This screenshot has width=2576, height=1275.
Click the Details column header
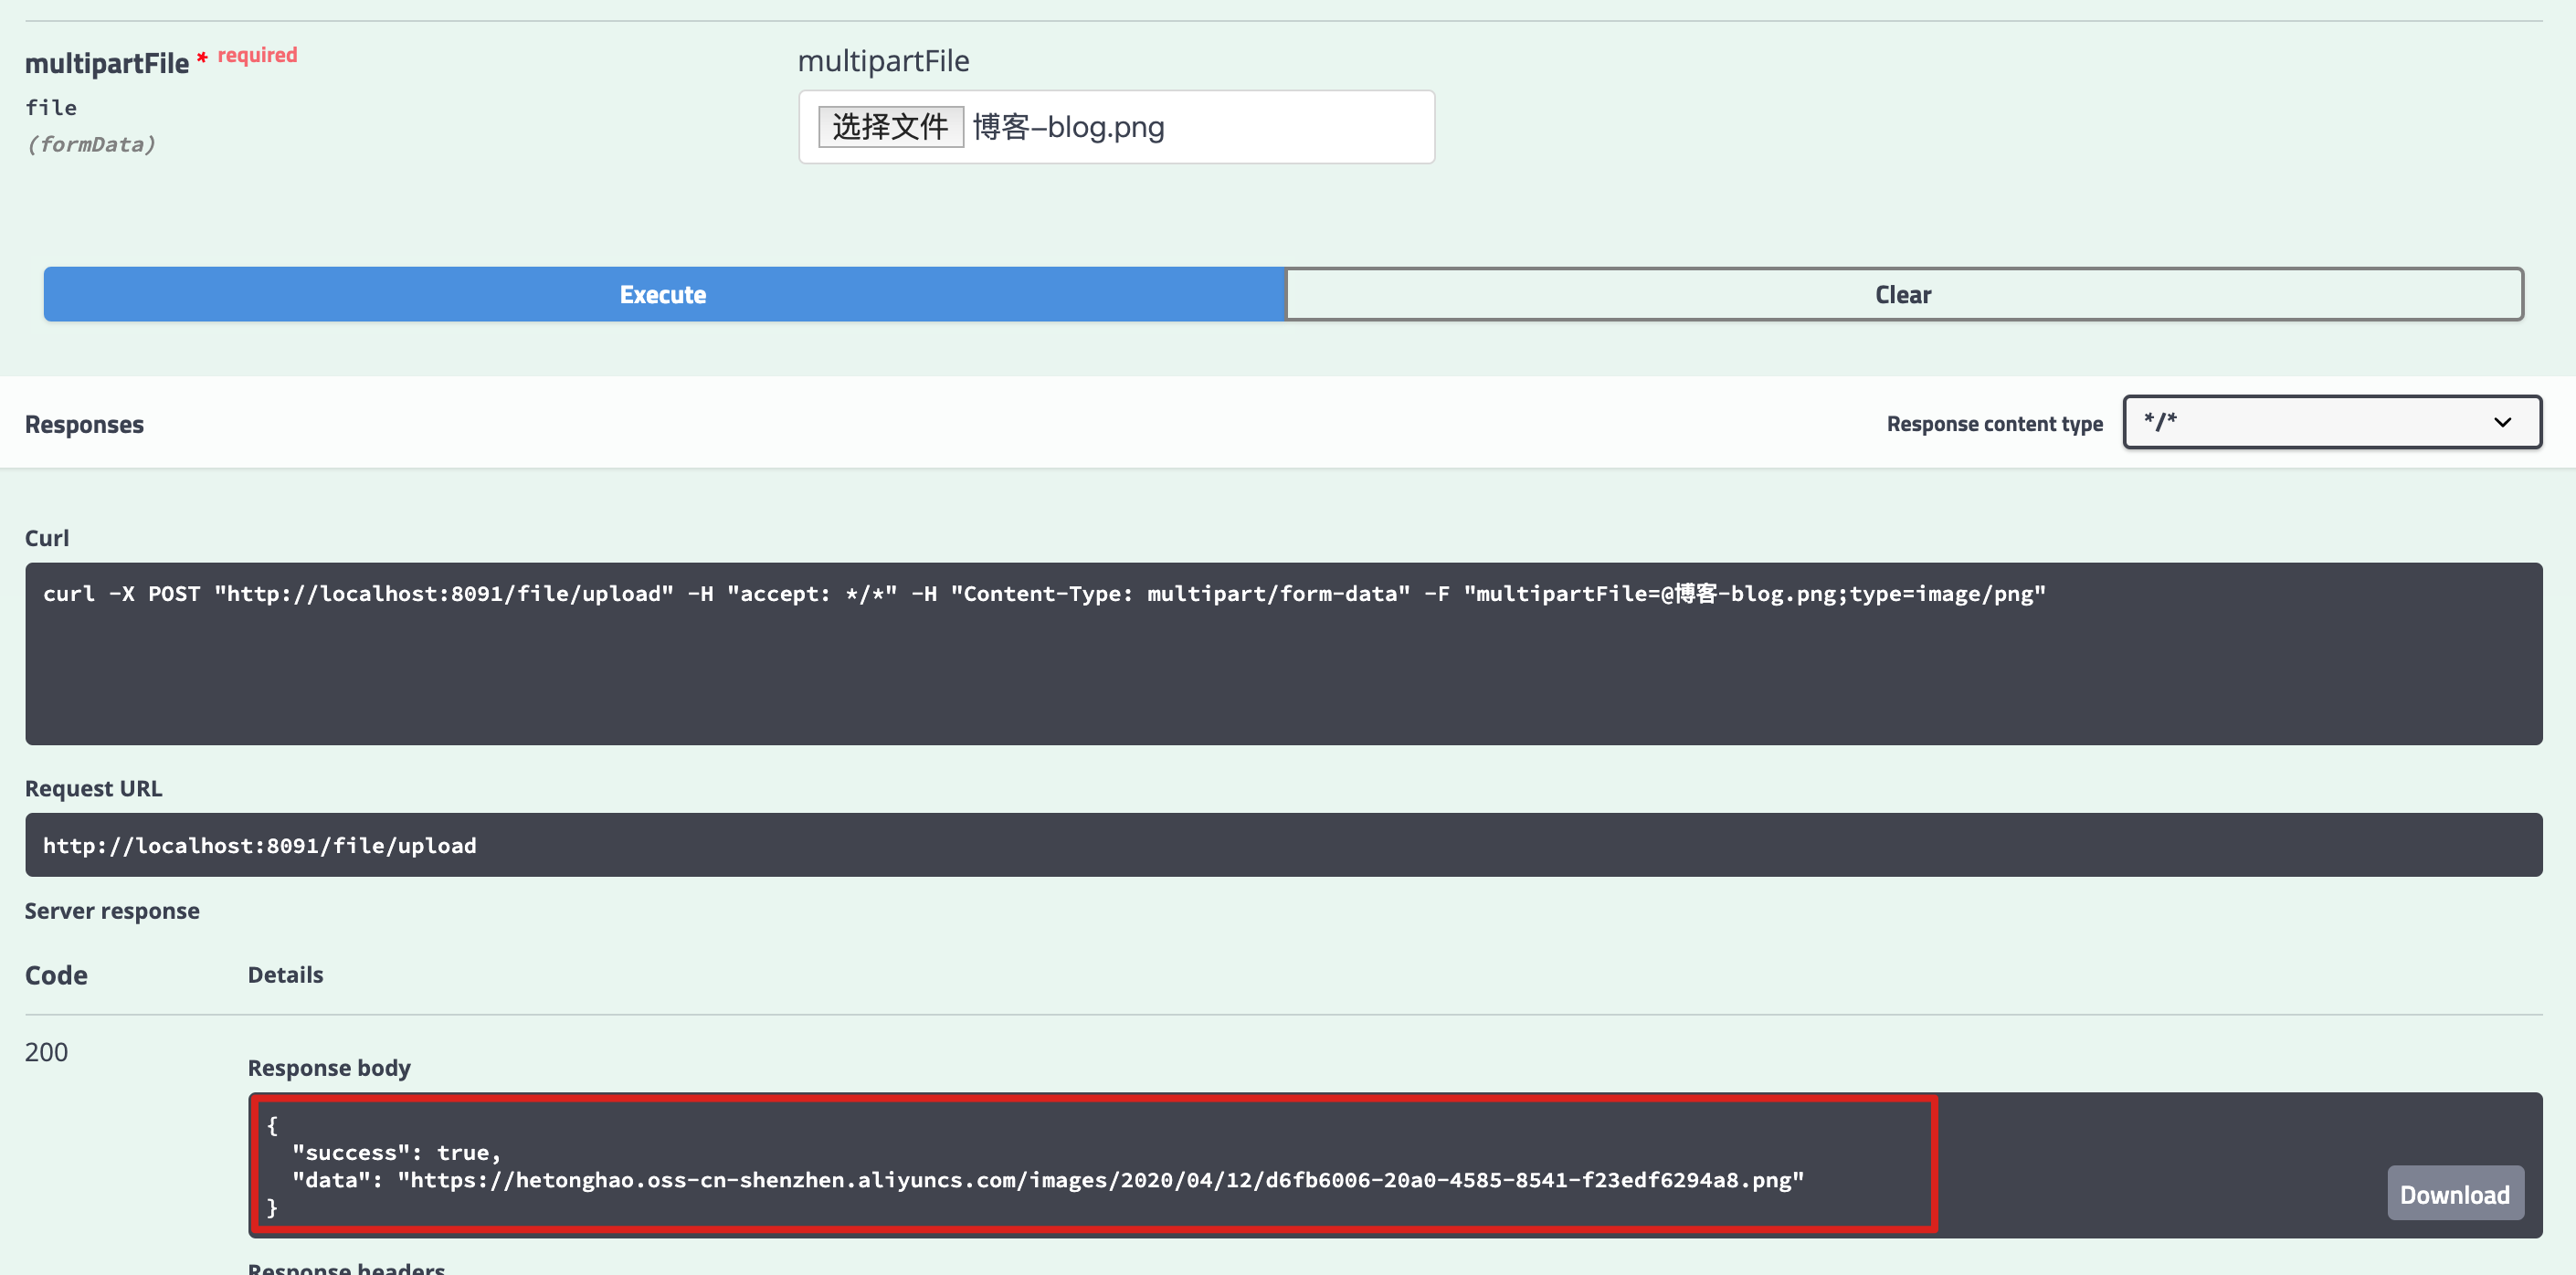[285, 974]
